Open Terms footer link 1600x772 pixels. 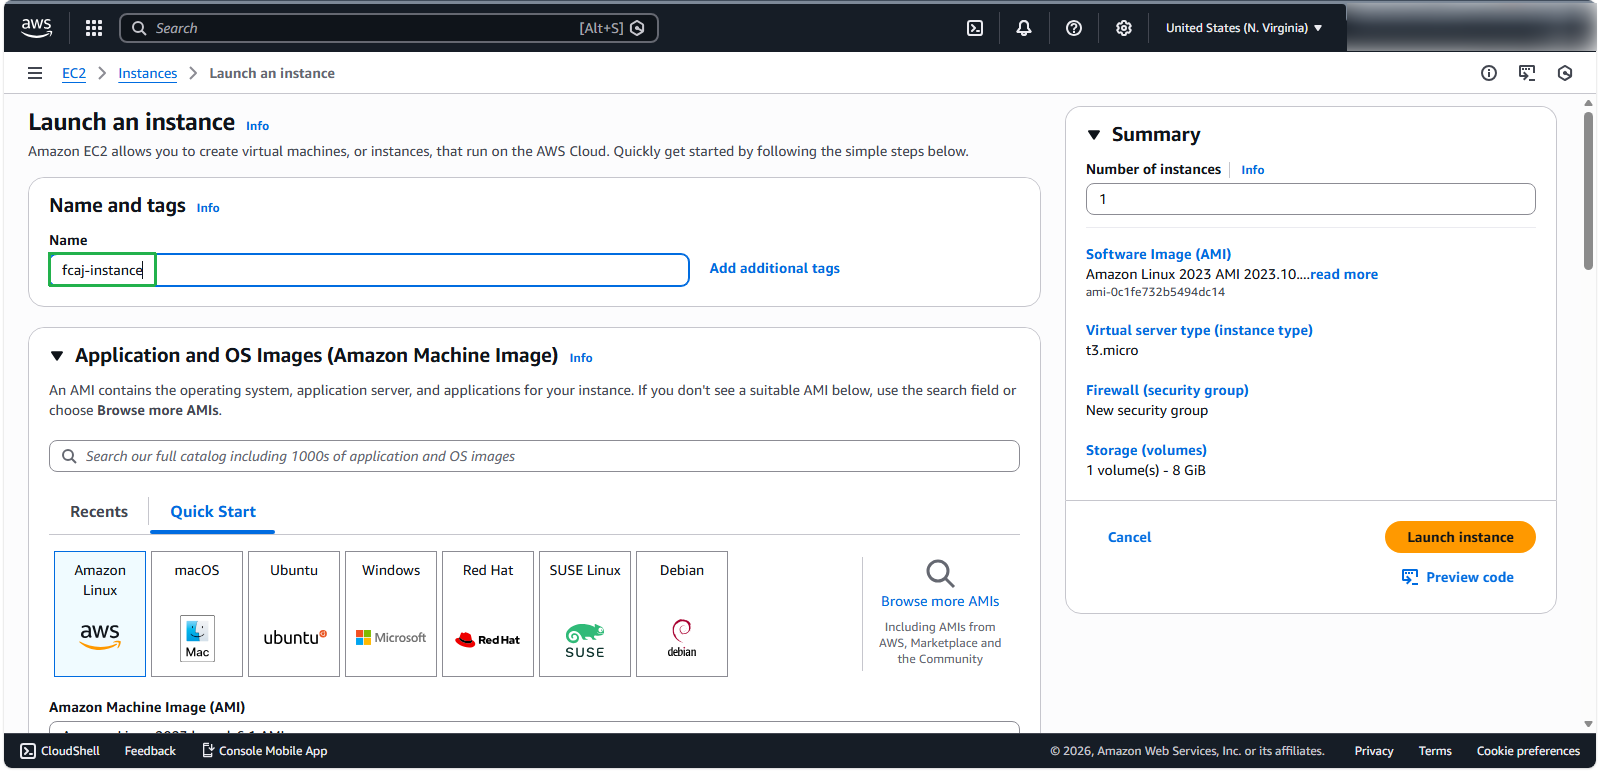pos(1435,751)
